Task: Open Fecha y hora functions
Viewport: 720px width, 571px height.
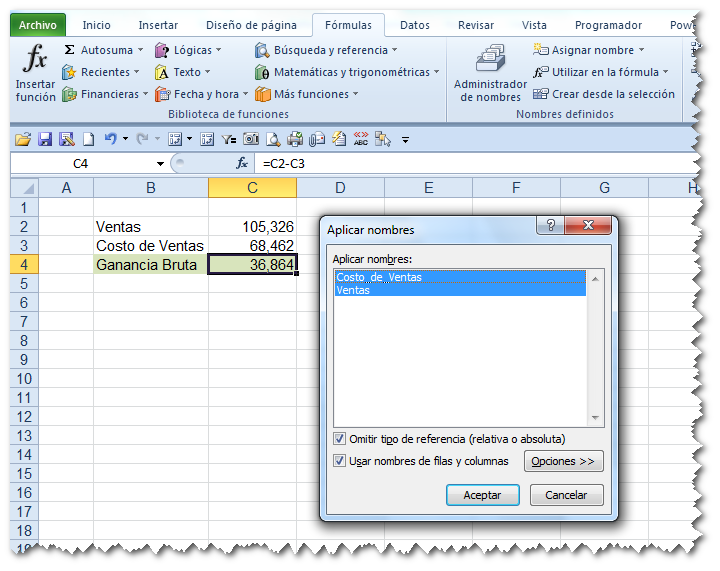Action: (201, 94)
